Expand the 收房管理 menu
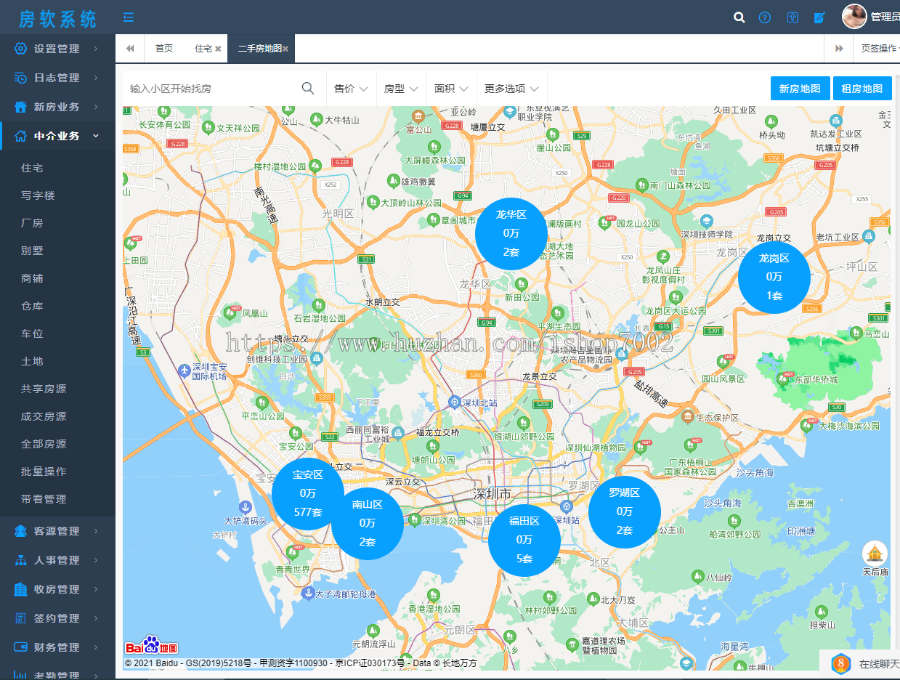Viewport: 900px width, 680px height. click(57, 589)
